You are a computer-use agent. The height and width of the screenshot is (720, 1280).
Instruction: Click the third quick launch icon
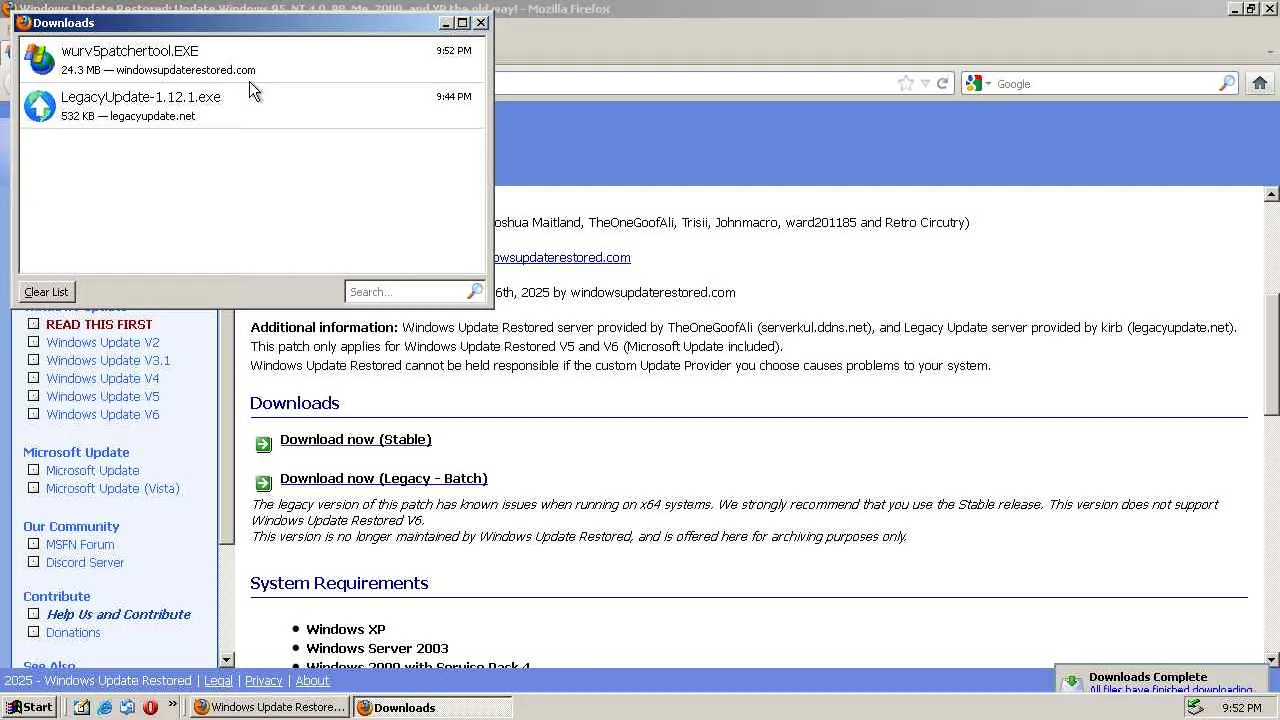pos(127,707)
